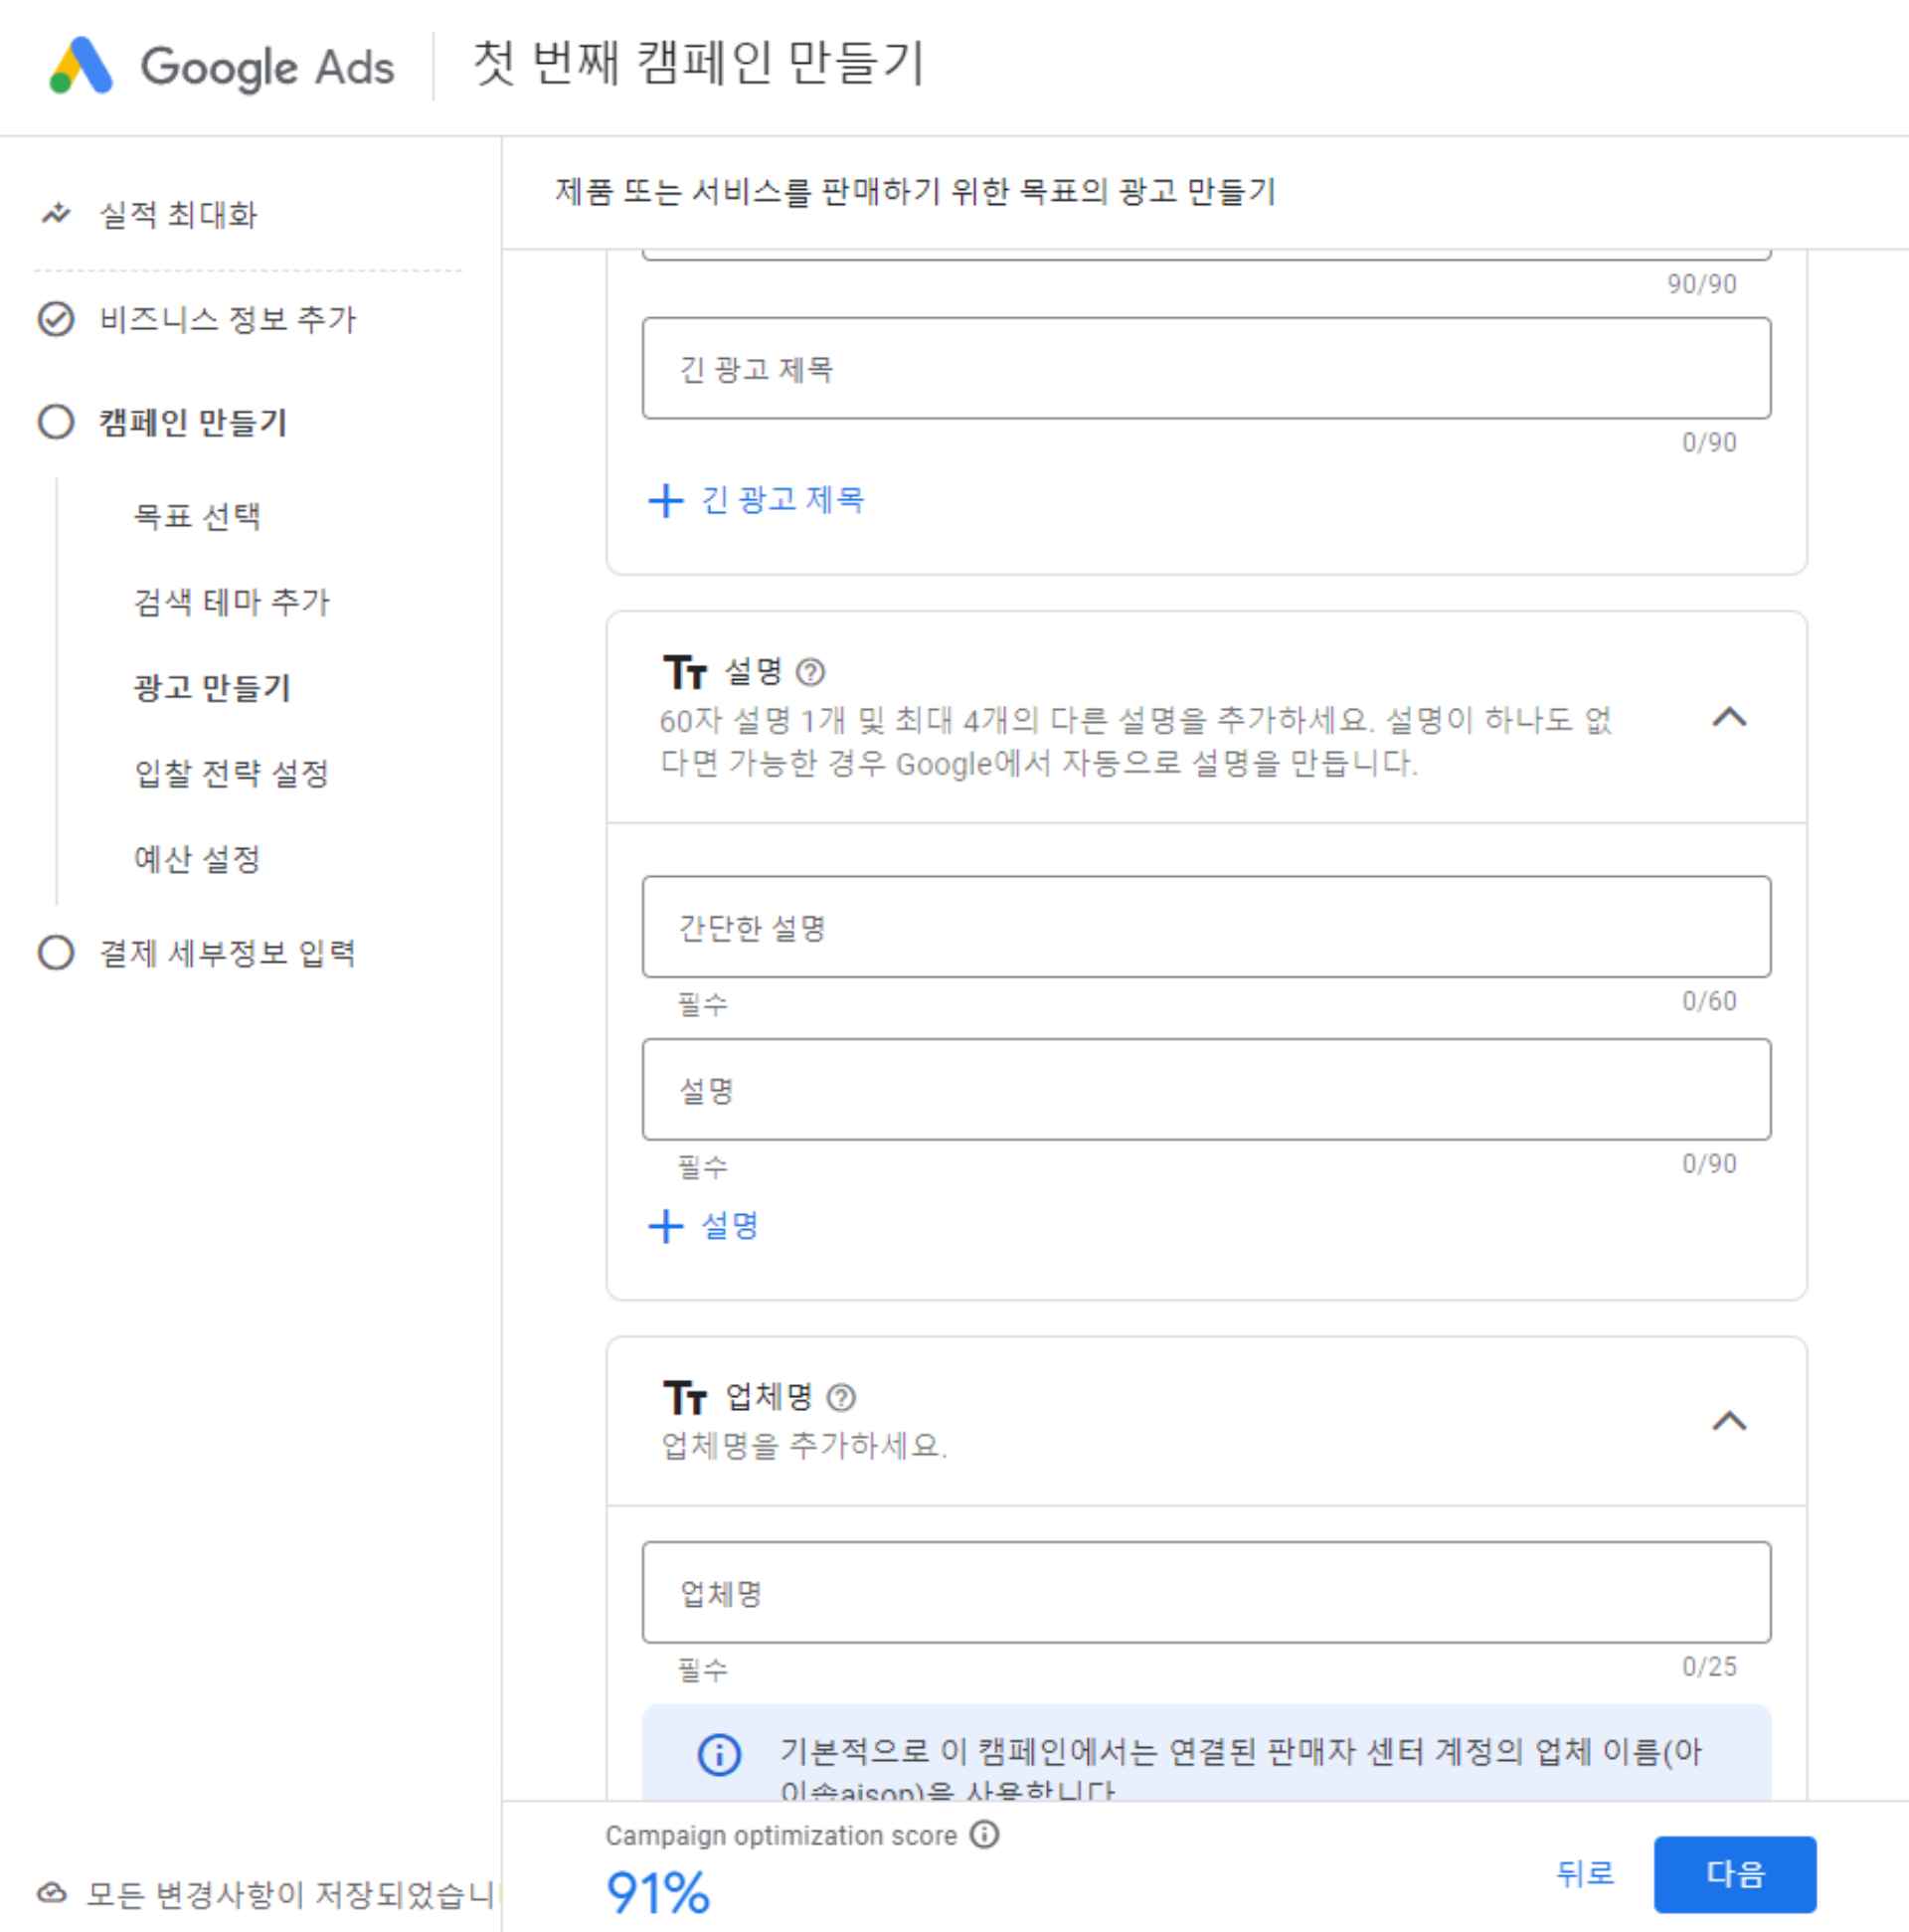
Task: Collapse the 업체명 section
Action: [x=1728, y=1419]
